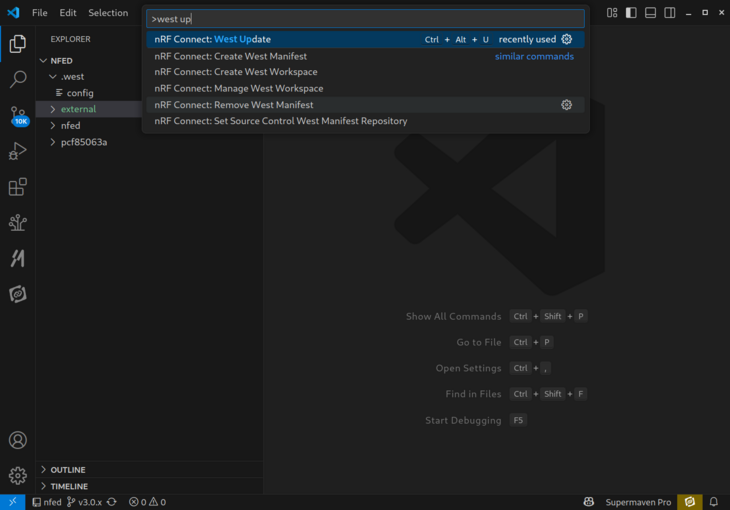The height and width of the screenshot is (510, 730).
Task: Open the Supermaven activity bar icon
Action: point(18,294)
